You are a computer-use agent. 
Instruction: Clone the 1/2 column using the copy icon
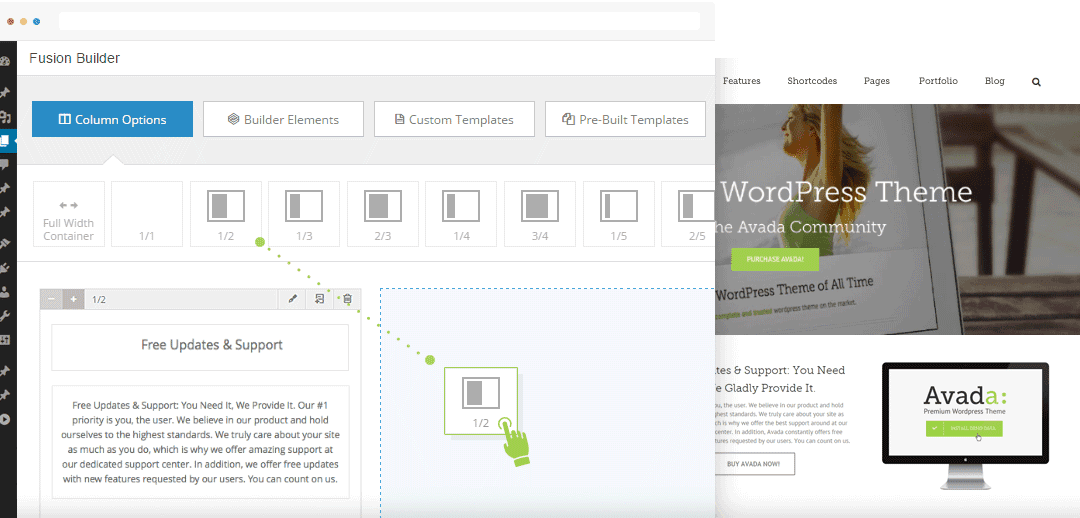320,299
